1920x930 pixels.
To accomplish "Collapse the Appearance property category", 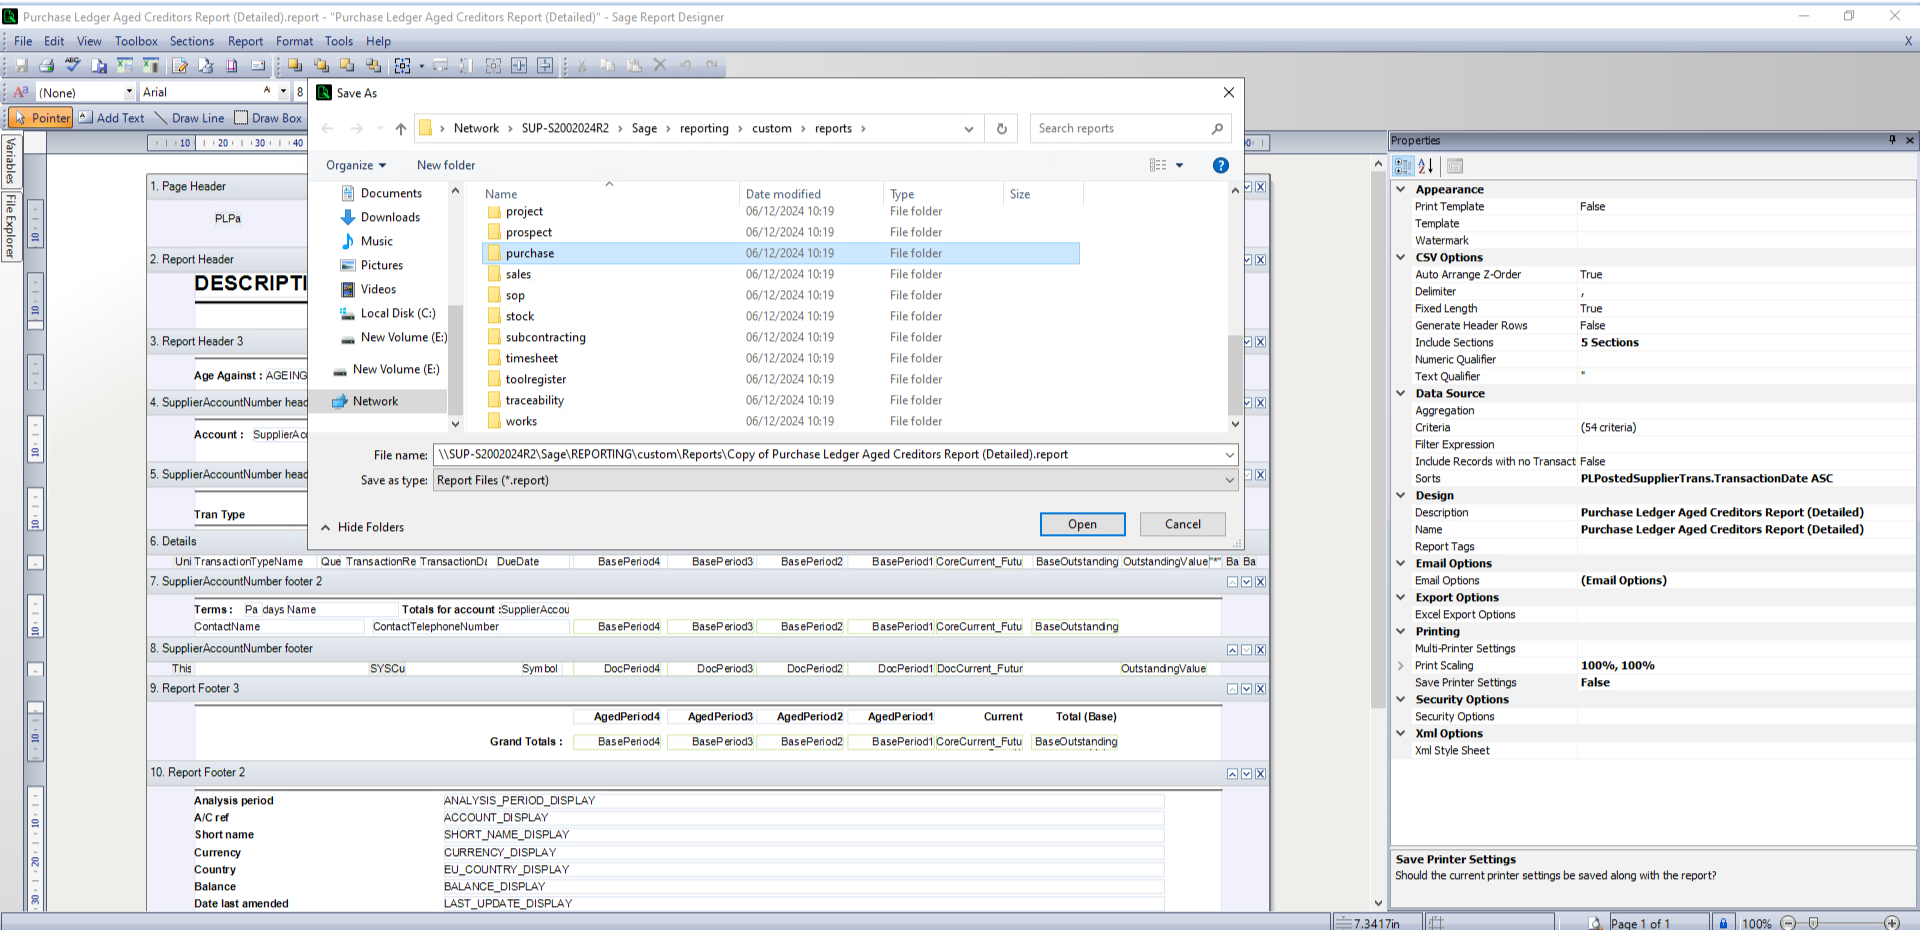I will [x=1401, y=189].
